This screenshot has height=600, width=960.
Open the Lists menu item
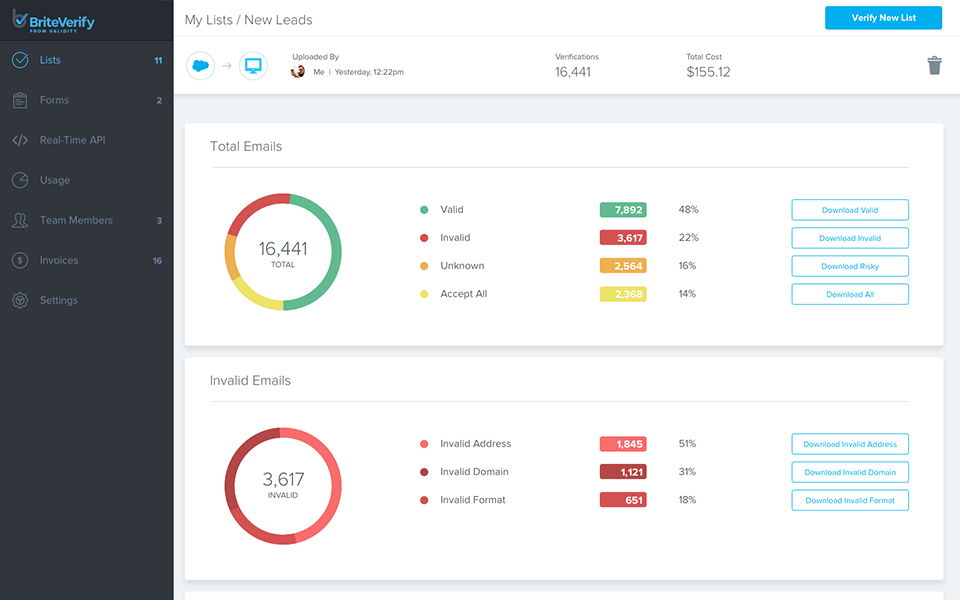[86, 60]
